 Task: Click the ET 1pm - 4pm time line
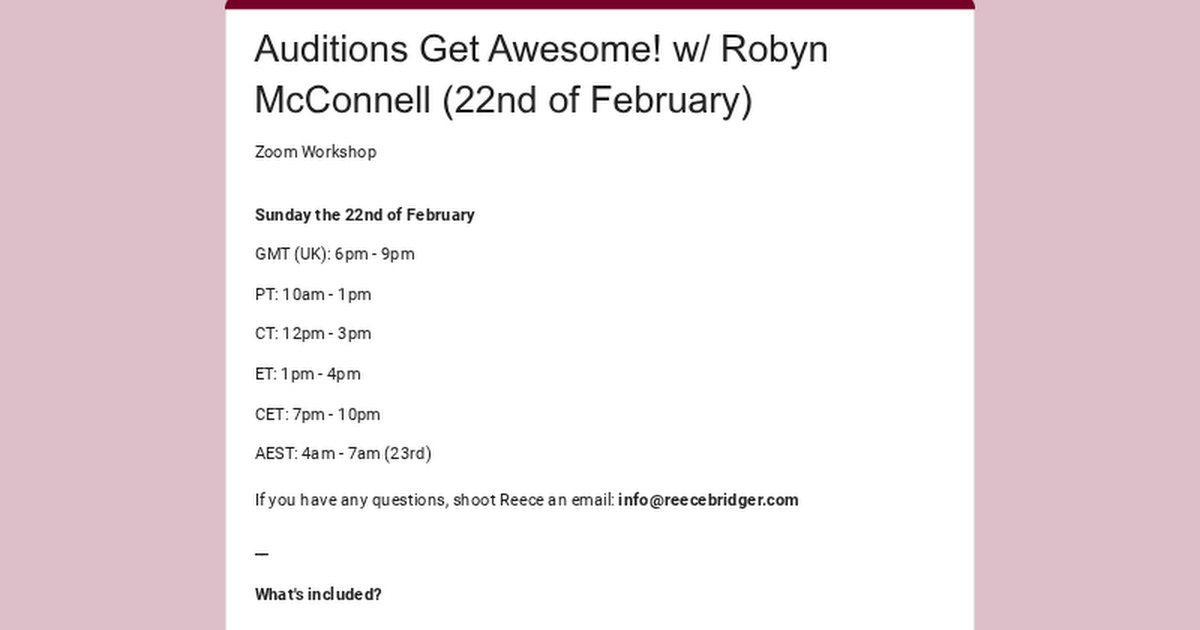click(x=307, y=374)
